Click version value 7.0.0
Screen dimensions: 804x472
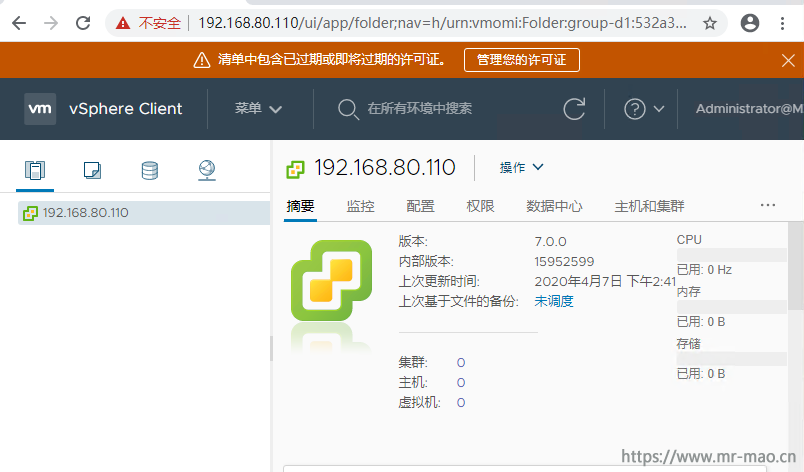(550, 241)
